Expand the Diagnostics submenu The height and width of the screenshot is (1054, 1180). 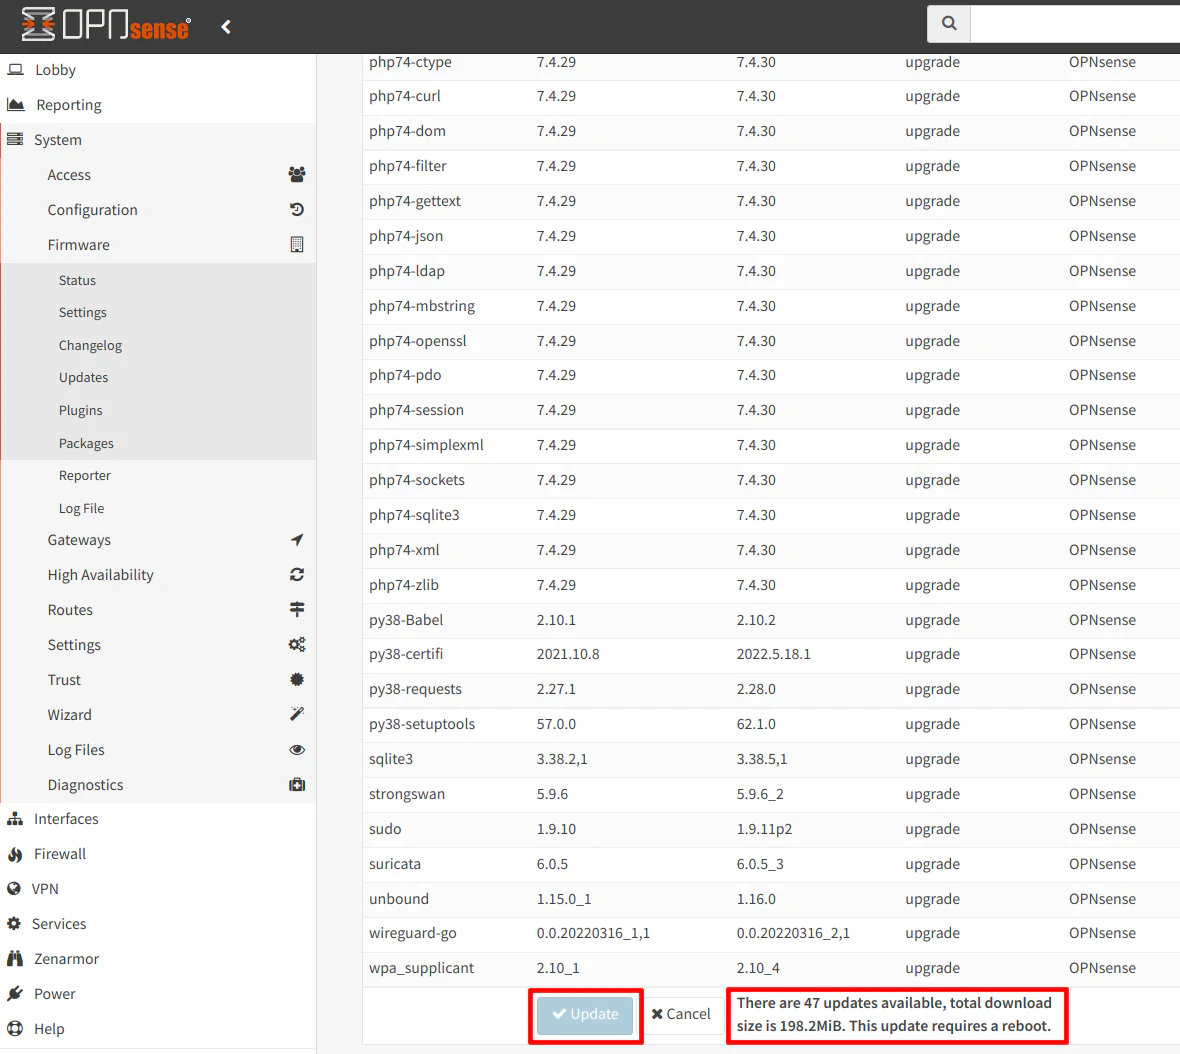click(x=85, y=785)
